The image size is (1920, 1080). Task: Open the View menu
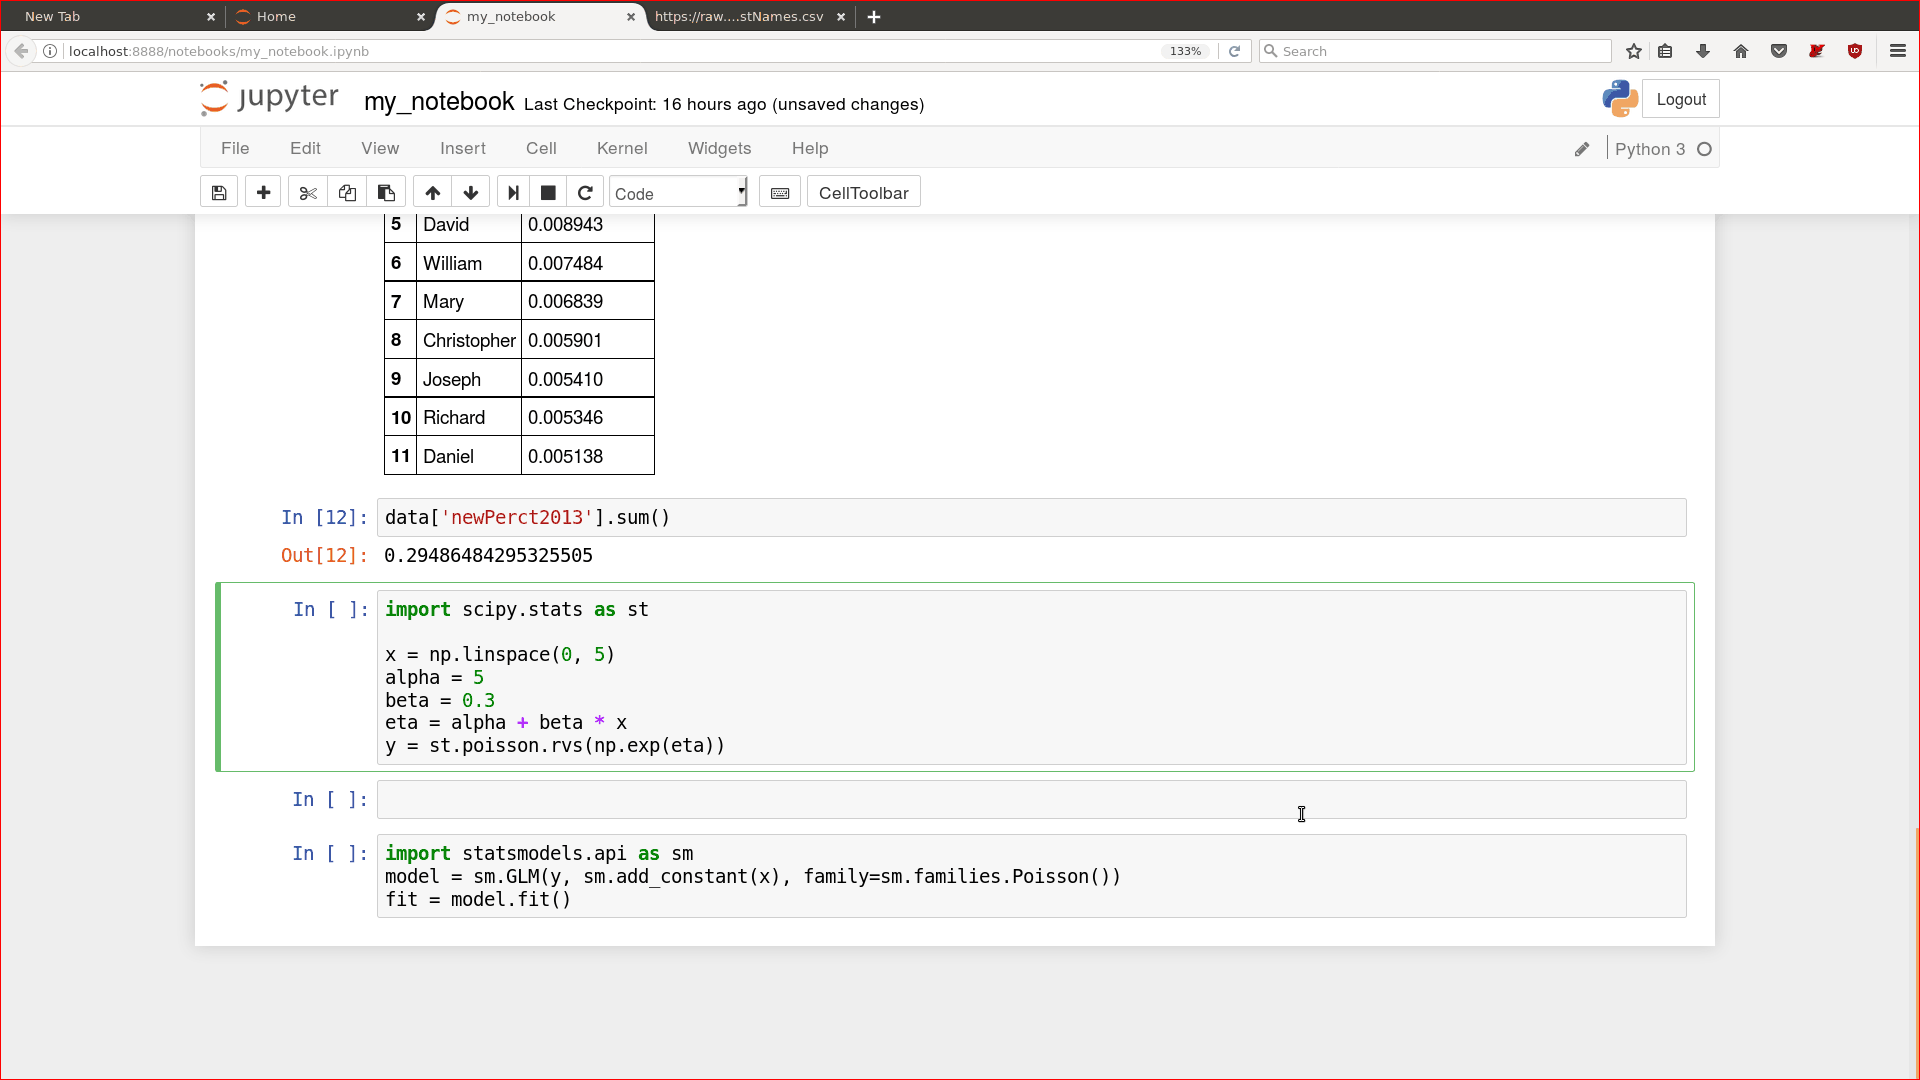(x=380, y=148)
